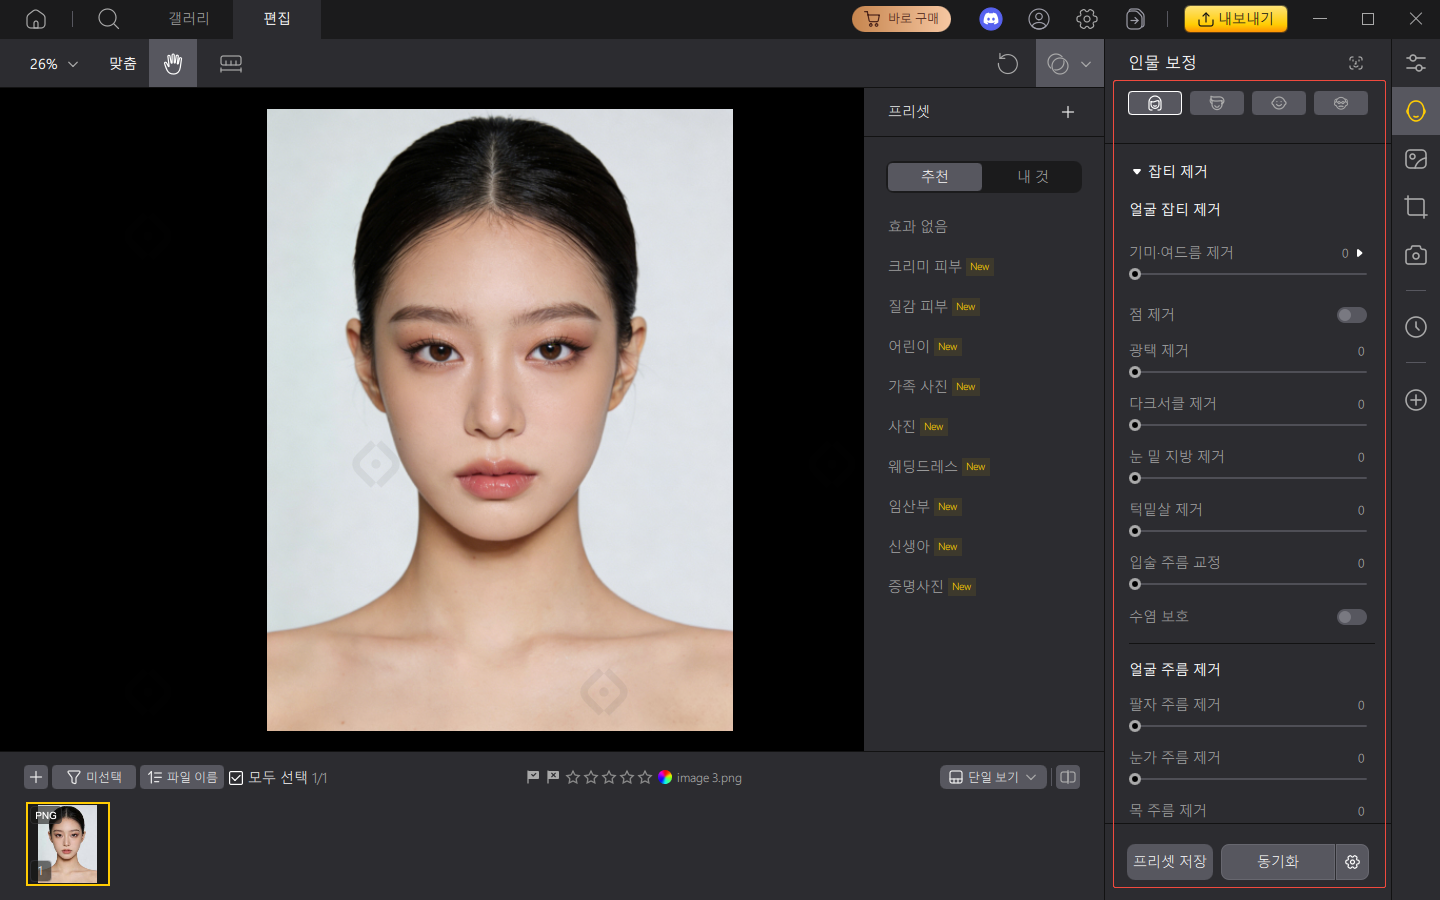Image resolution: width=1440 pixels, height=900 pixels.
Task: Open the history panel with the clock icon
Action: 1415,327
